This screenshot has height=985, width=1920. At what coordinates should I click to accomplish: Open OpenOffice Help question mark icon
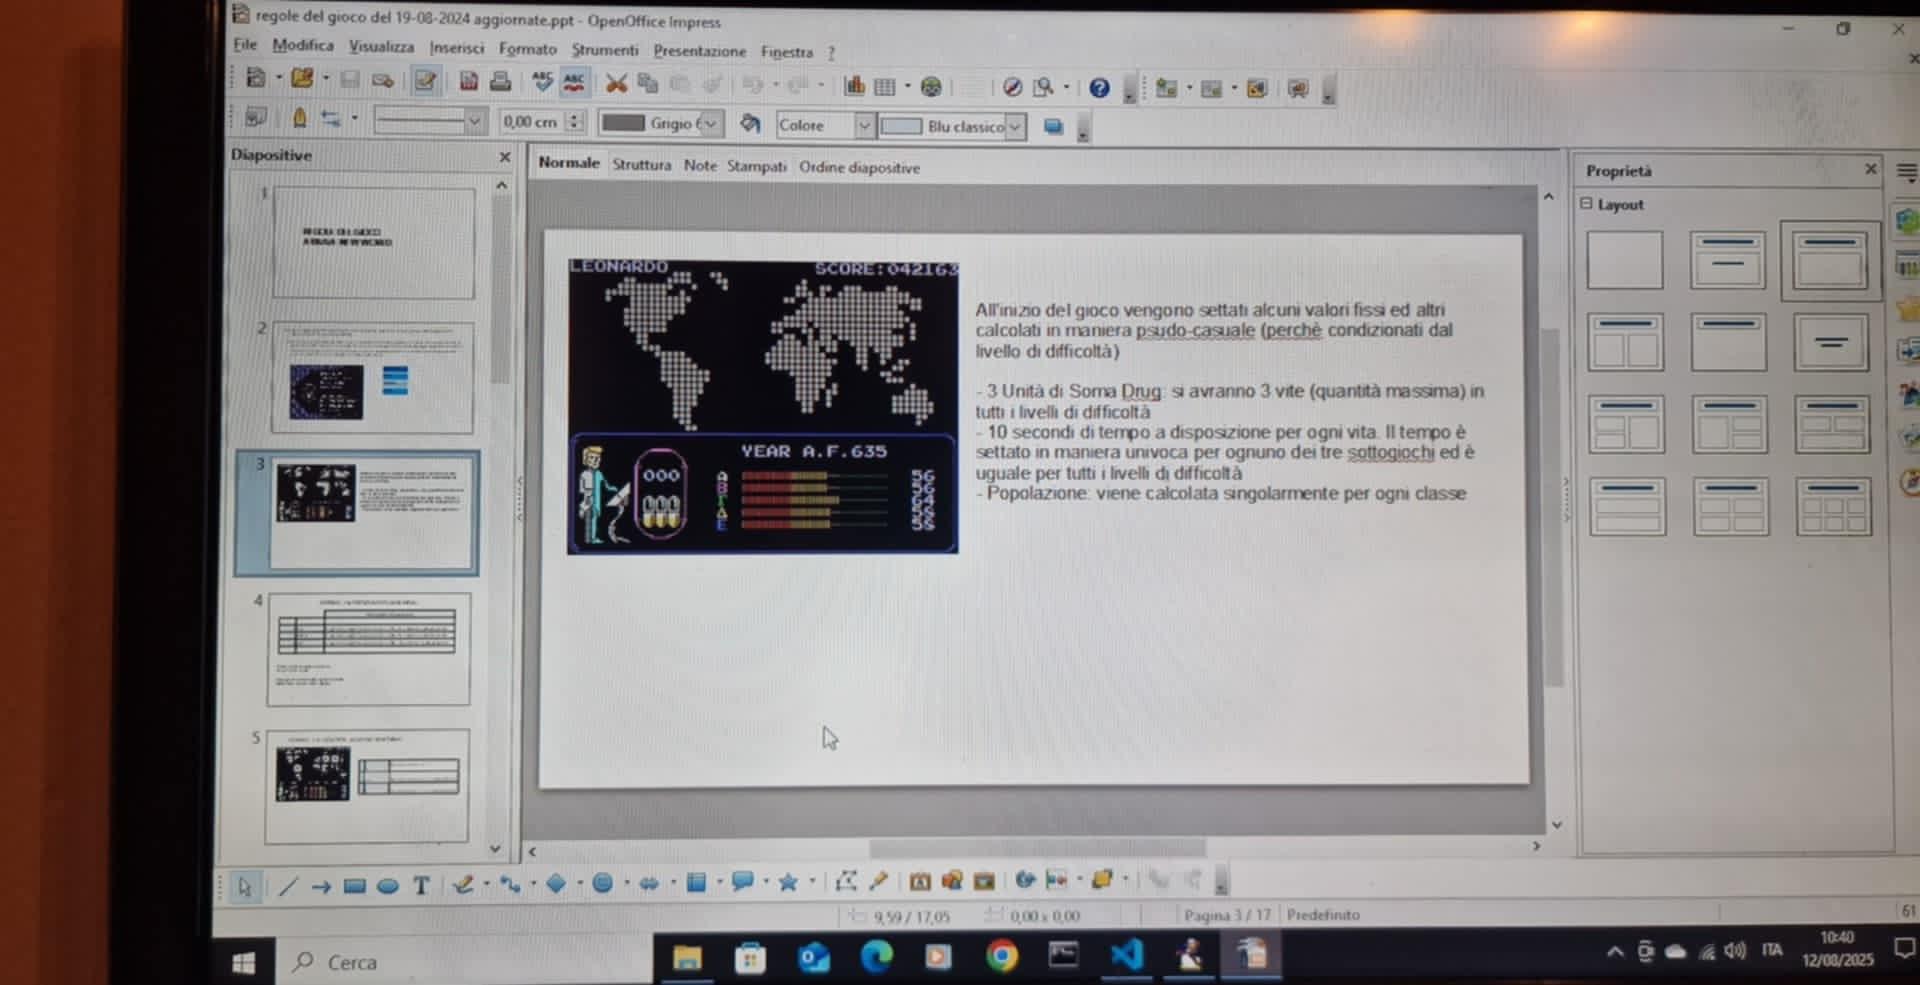click(x=1099, y=88)
